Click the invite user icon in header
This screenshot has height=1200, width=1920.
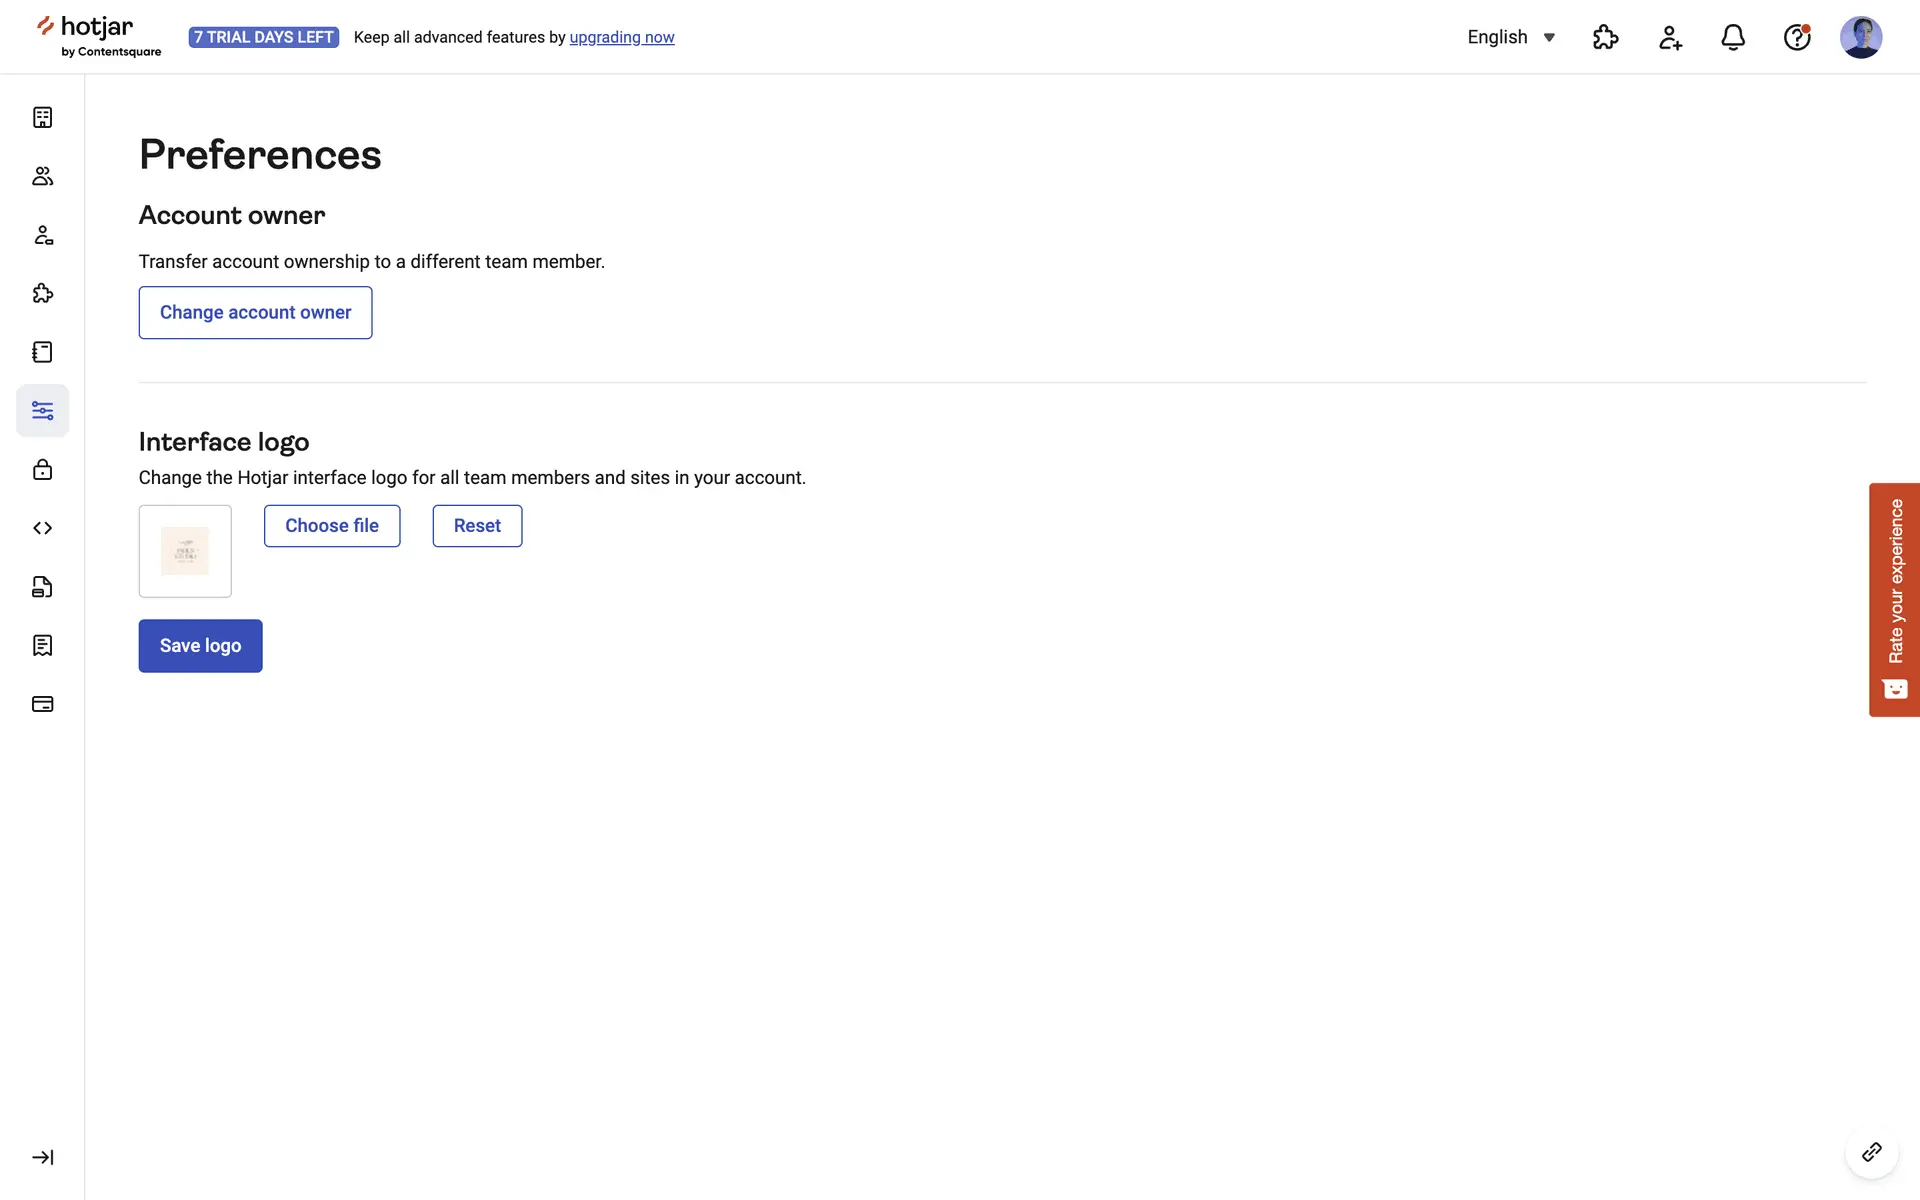click(1670, 38)
